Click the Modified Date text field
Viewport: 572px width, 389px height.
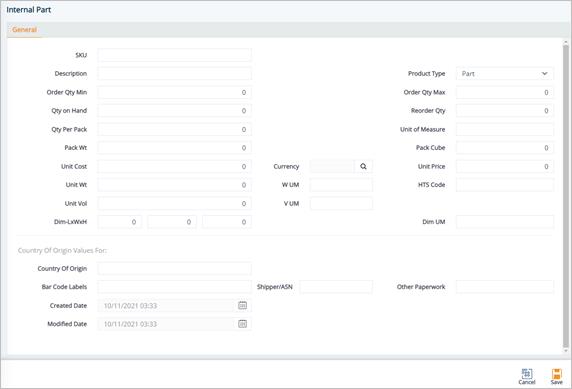tap(166, 324)
